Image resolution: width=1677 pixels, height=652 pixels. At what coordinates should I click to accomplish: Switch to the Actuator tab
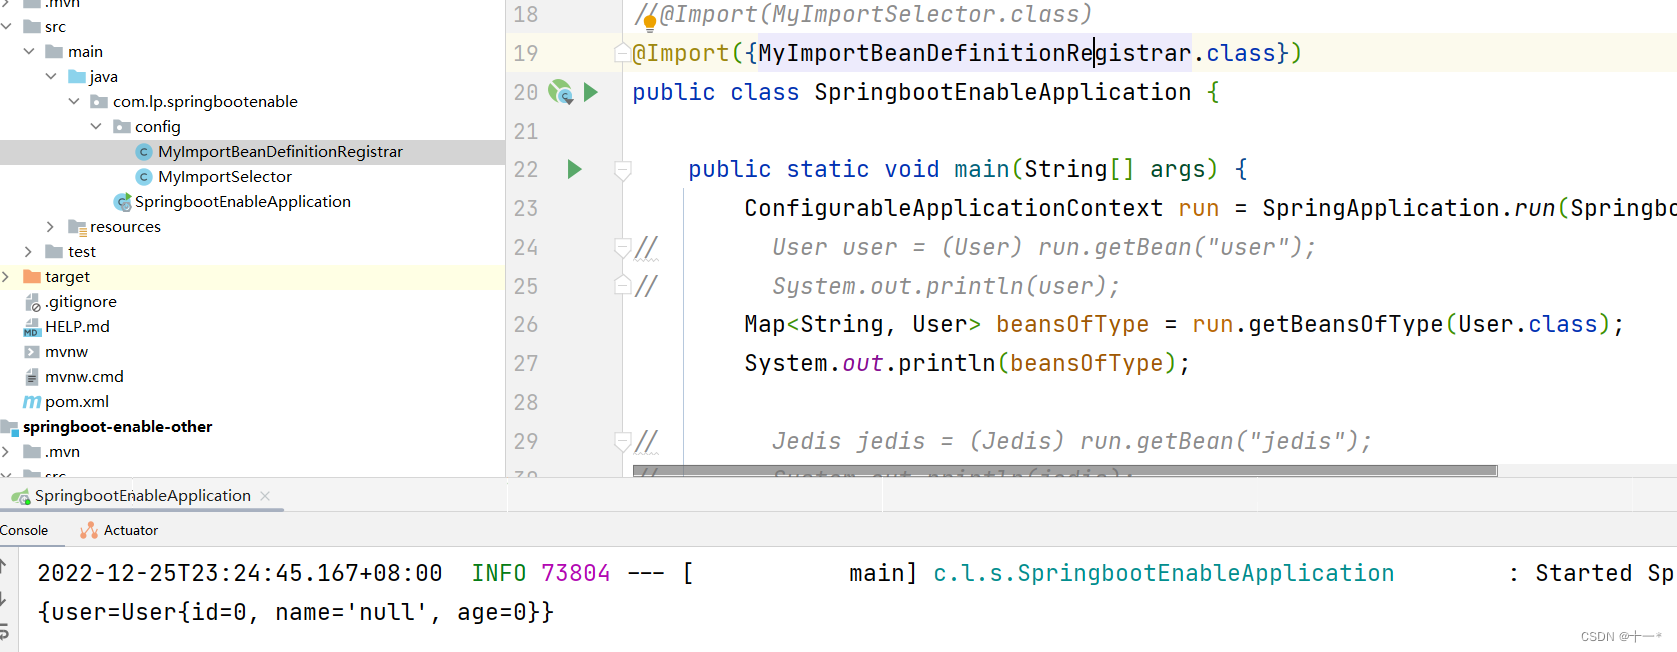pyautogui.click(x=120, y=531)
